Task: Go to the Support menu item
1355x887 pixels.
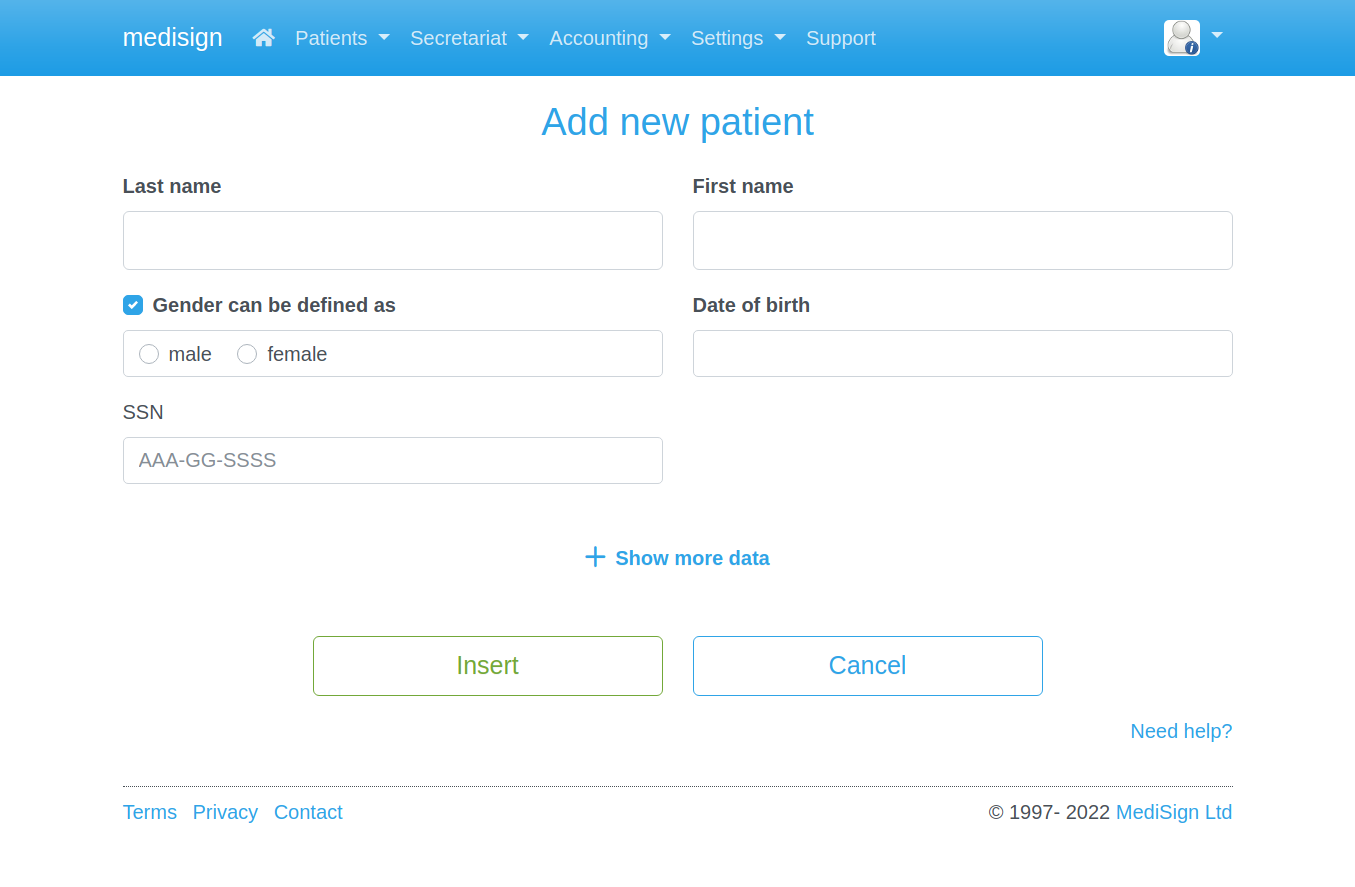Action: tap(841, 38)
